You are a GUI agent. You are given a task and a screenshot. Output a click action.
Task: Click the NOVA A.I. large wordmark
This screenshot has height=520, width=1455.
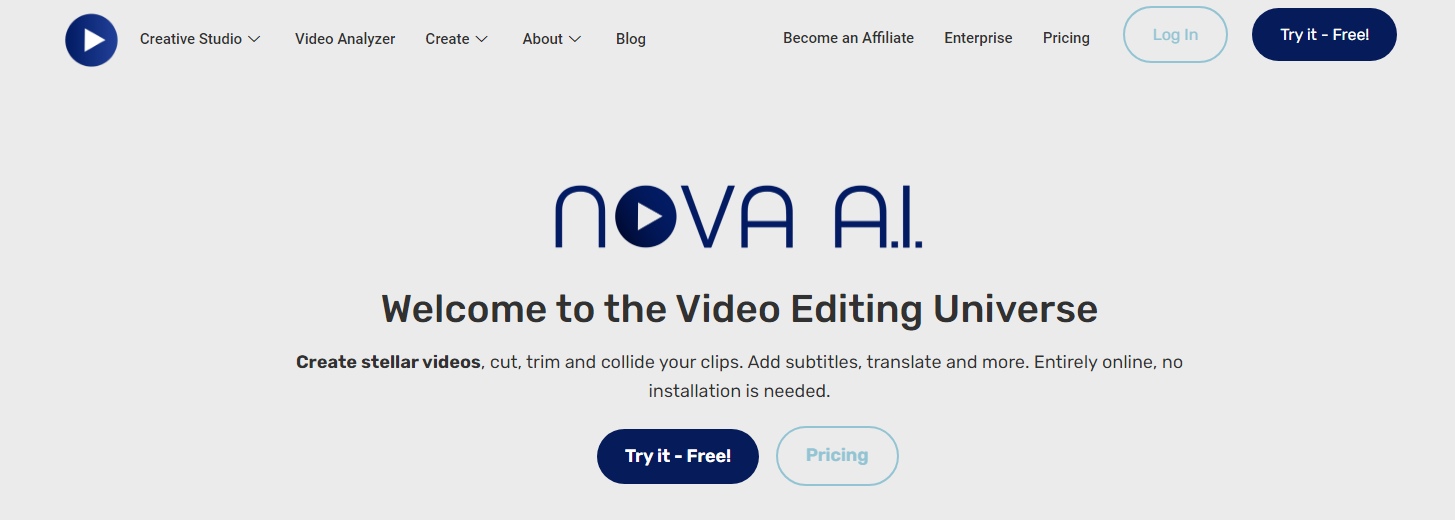(739, 216)
